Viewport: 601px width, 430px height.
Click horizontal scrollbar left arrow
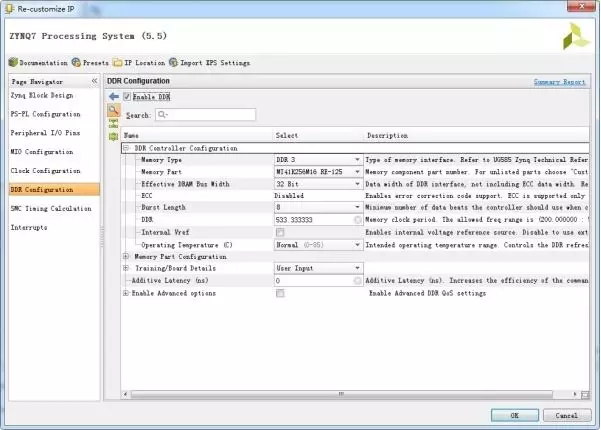pos(125,394)
